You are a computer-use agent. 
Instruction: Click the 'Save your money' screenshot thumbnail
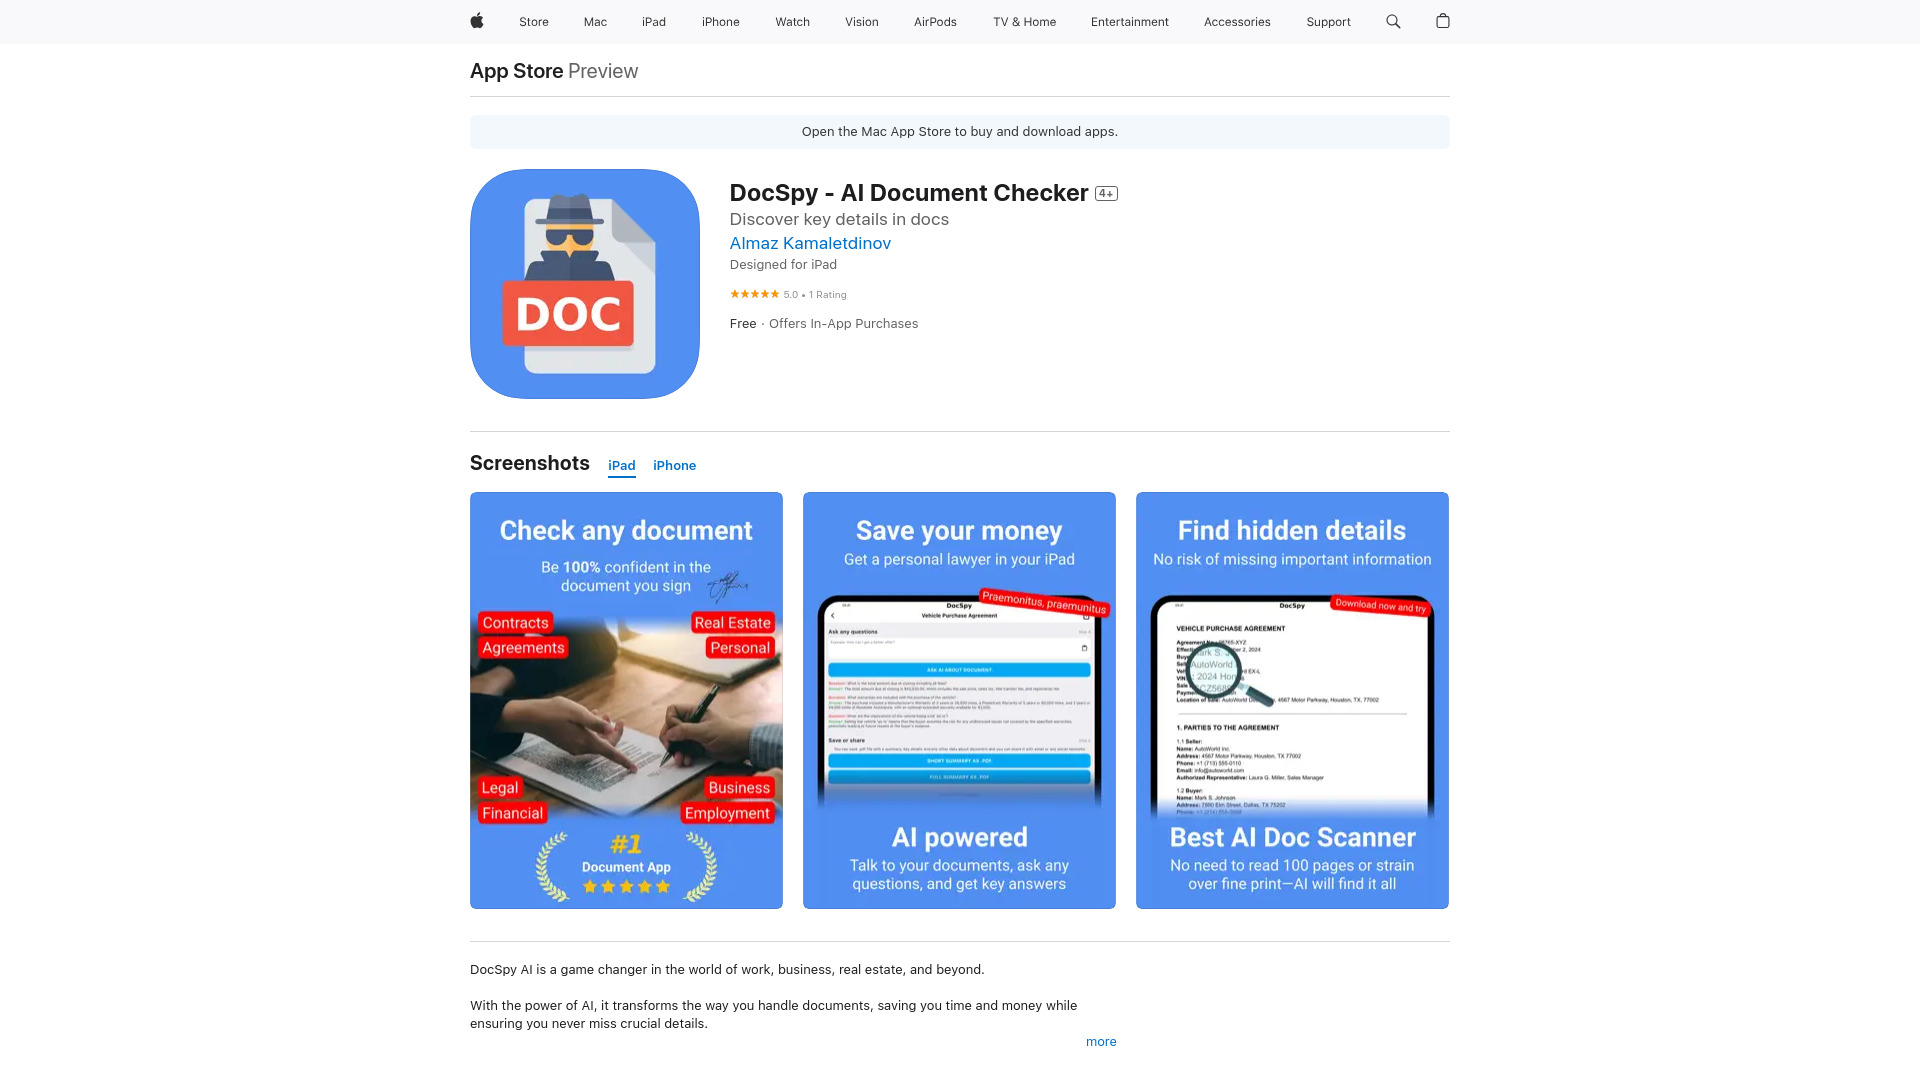[959, 700]
